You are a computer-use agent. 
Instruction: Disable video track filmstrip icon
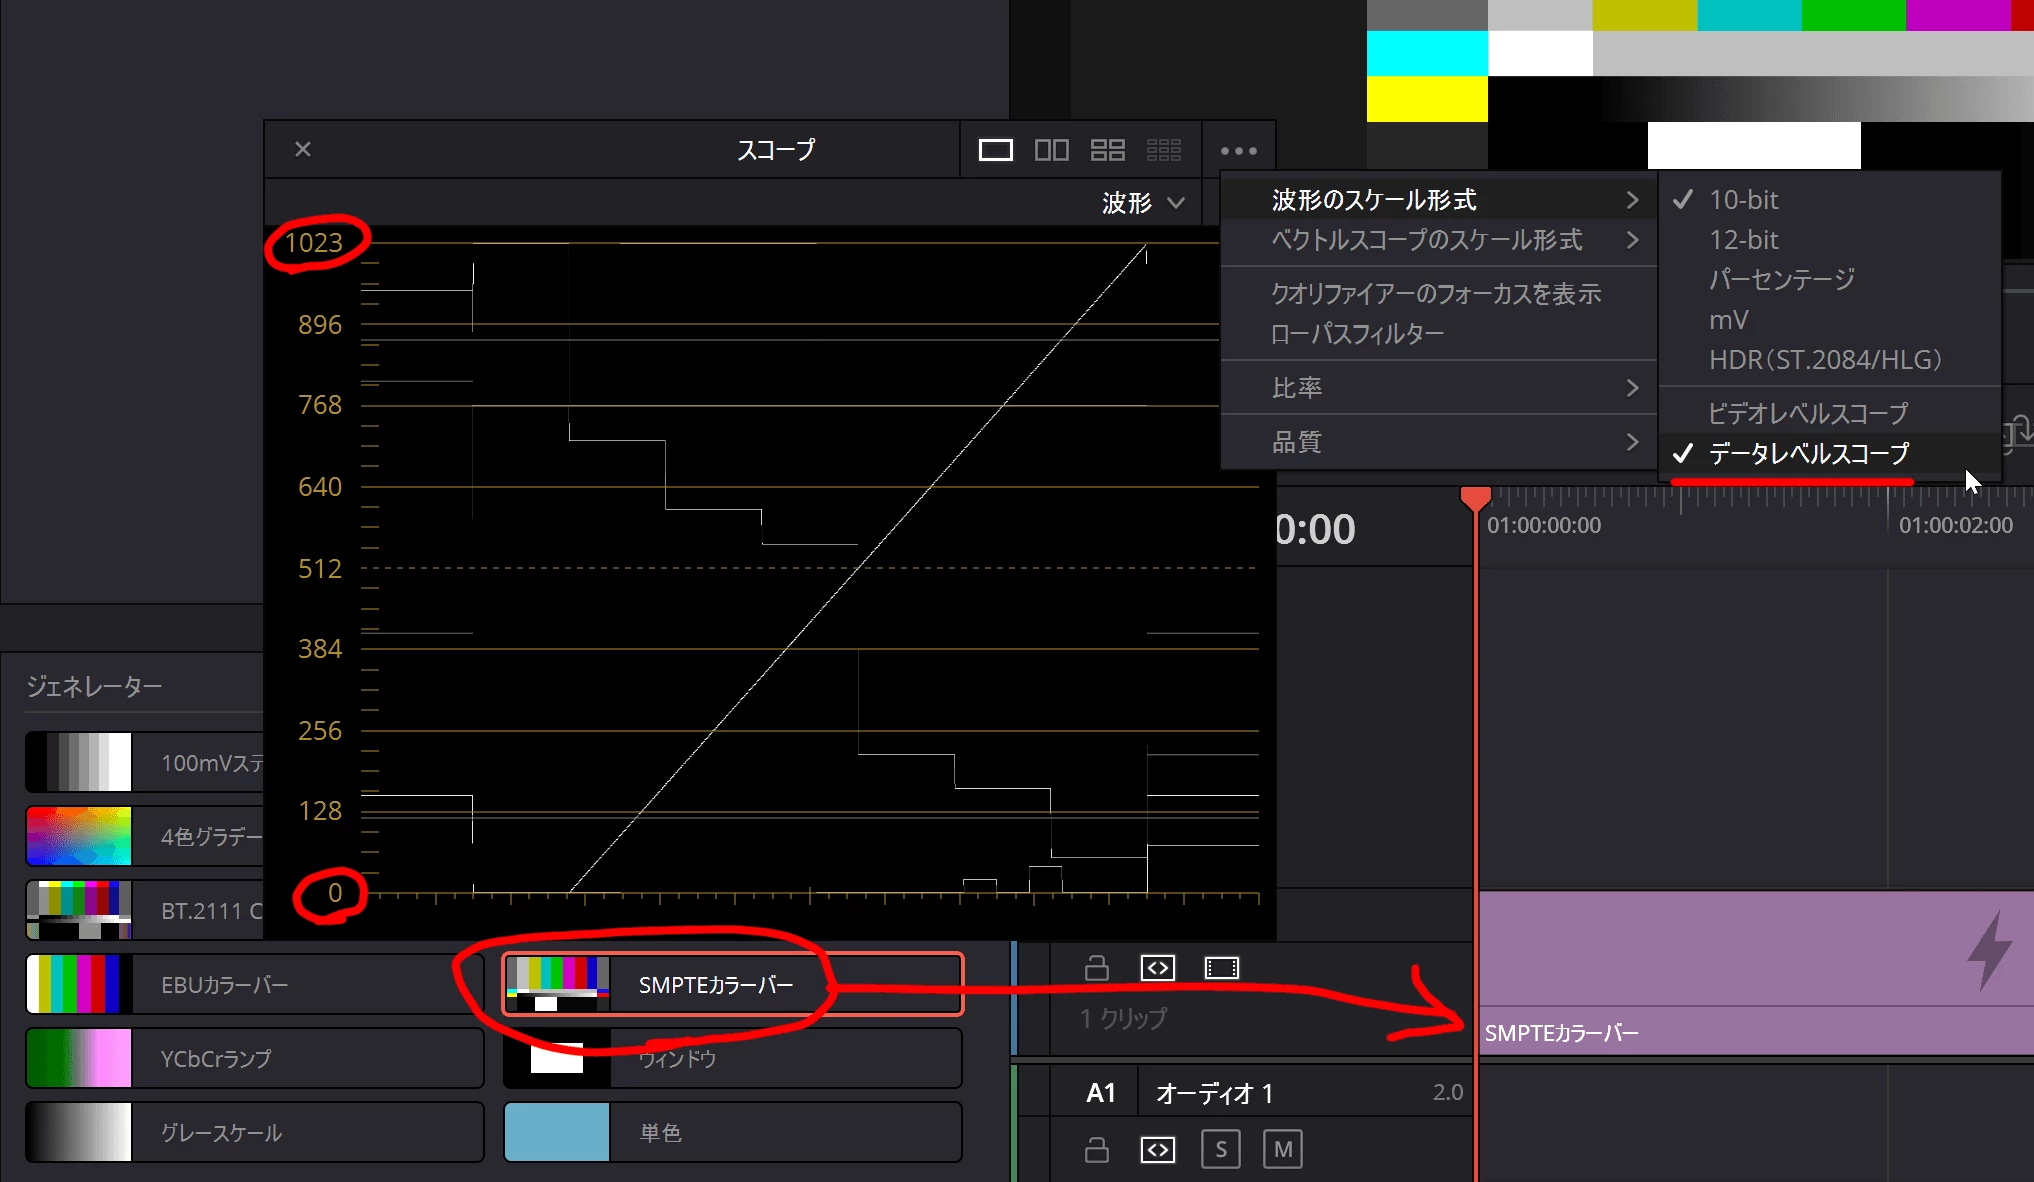pos(1221,968)
